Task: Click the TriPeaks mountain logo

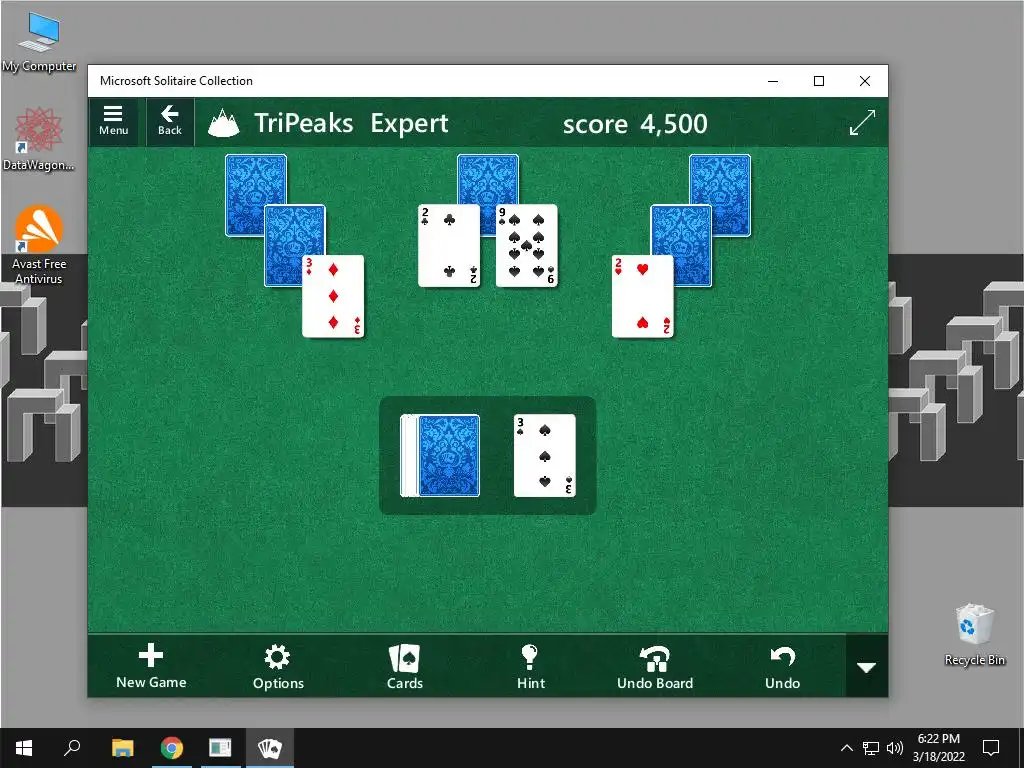Action: [223, 123]
